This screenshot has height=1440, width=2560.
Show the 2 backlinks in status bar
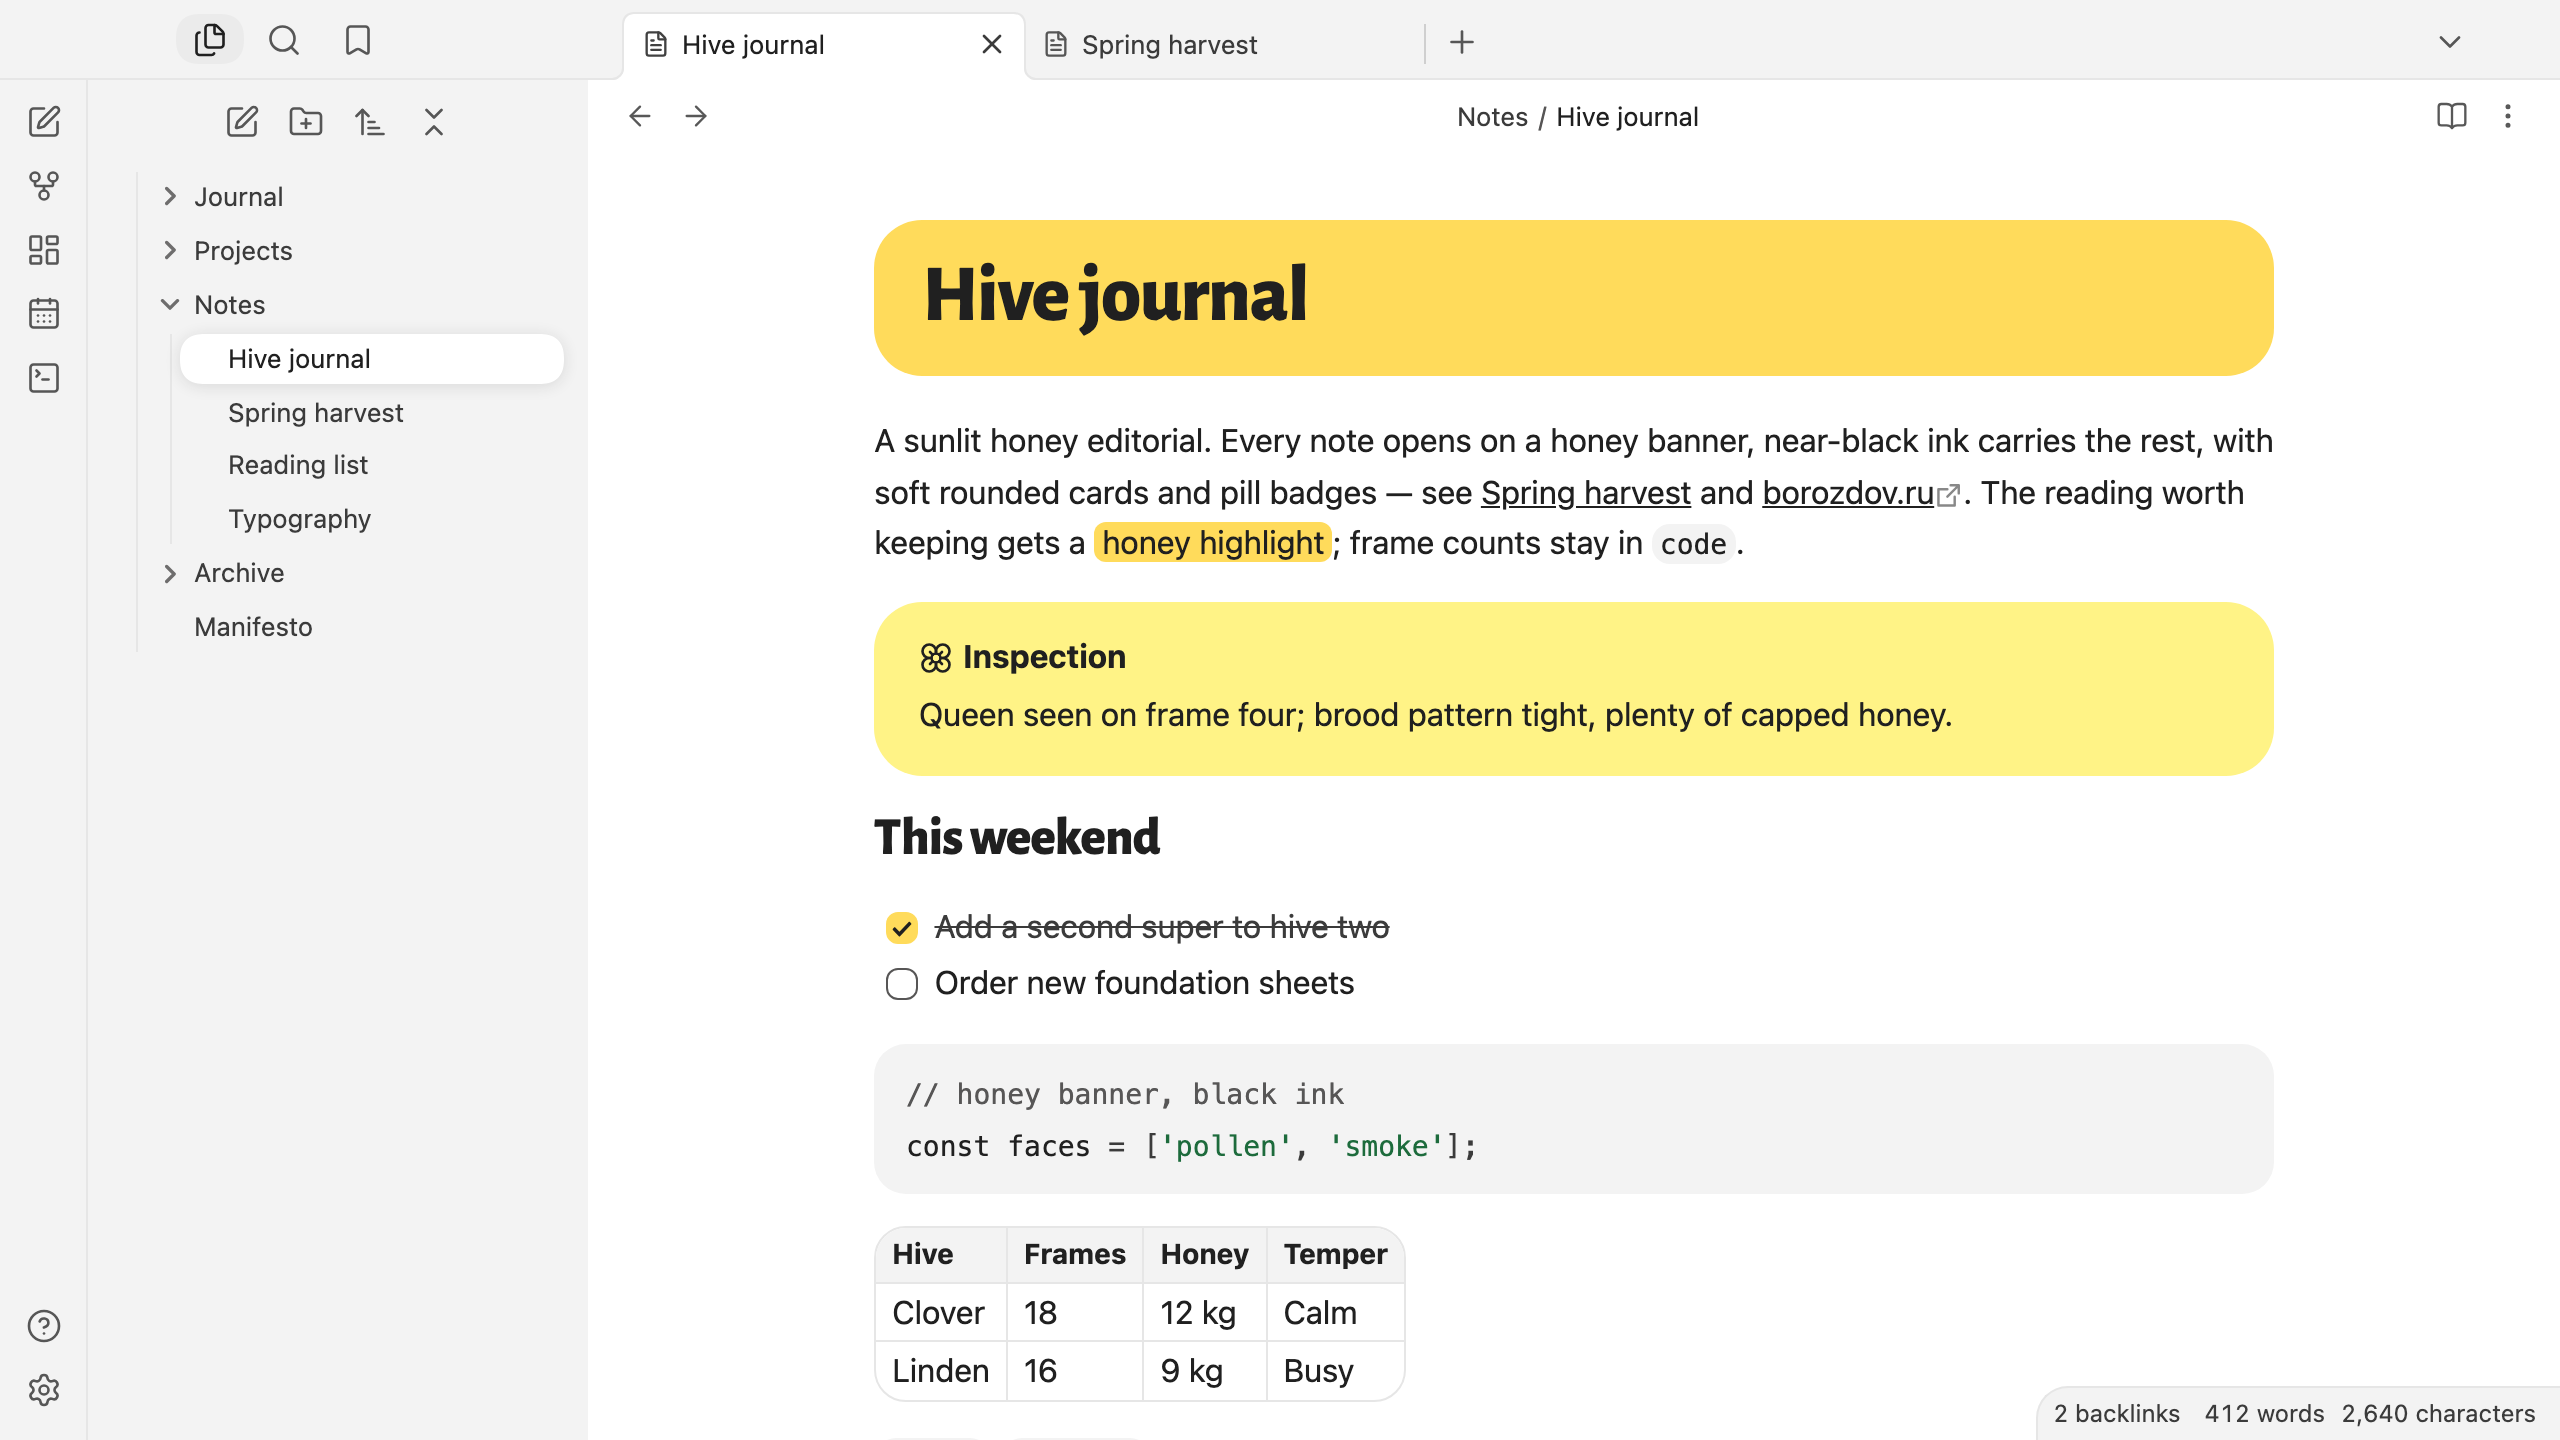2116,1413
